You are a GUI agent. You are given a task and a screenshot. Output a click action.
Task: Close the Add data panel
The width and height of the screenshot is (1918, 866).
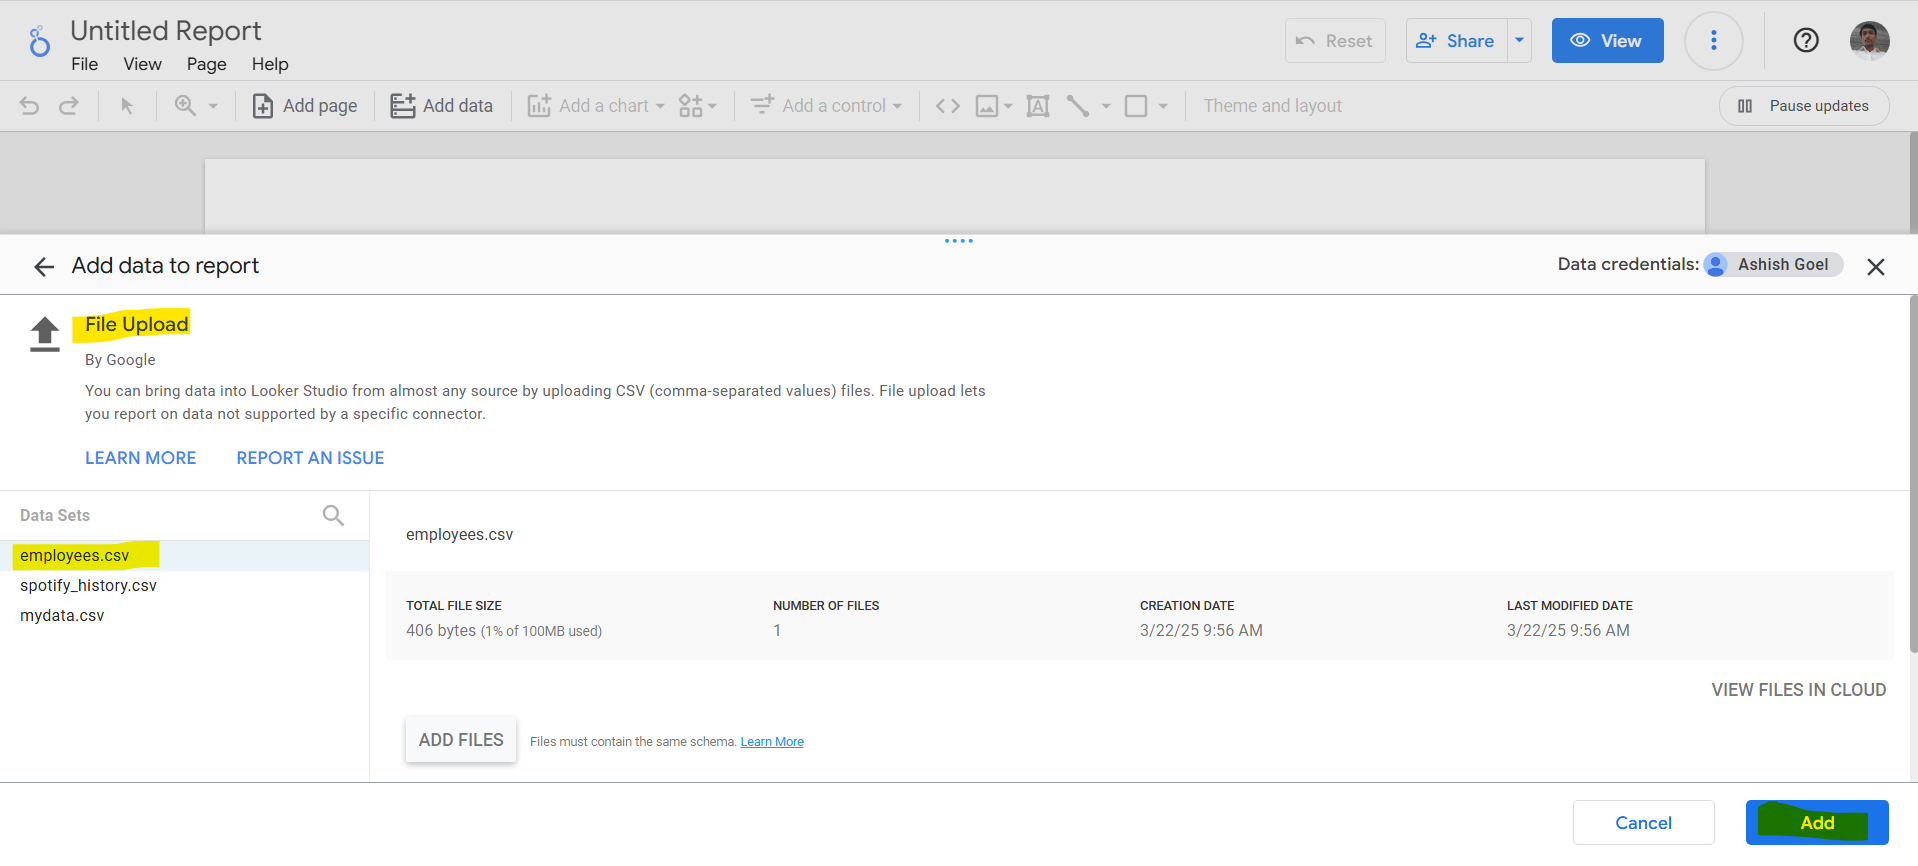[1875, 266]
